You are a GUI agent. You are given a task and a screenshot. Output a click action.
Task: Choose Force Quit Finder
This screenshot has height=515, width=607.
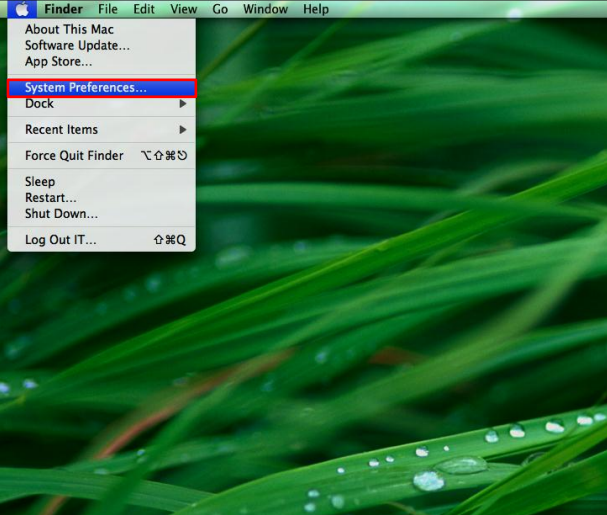click(x=101, y=156)
